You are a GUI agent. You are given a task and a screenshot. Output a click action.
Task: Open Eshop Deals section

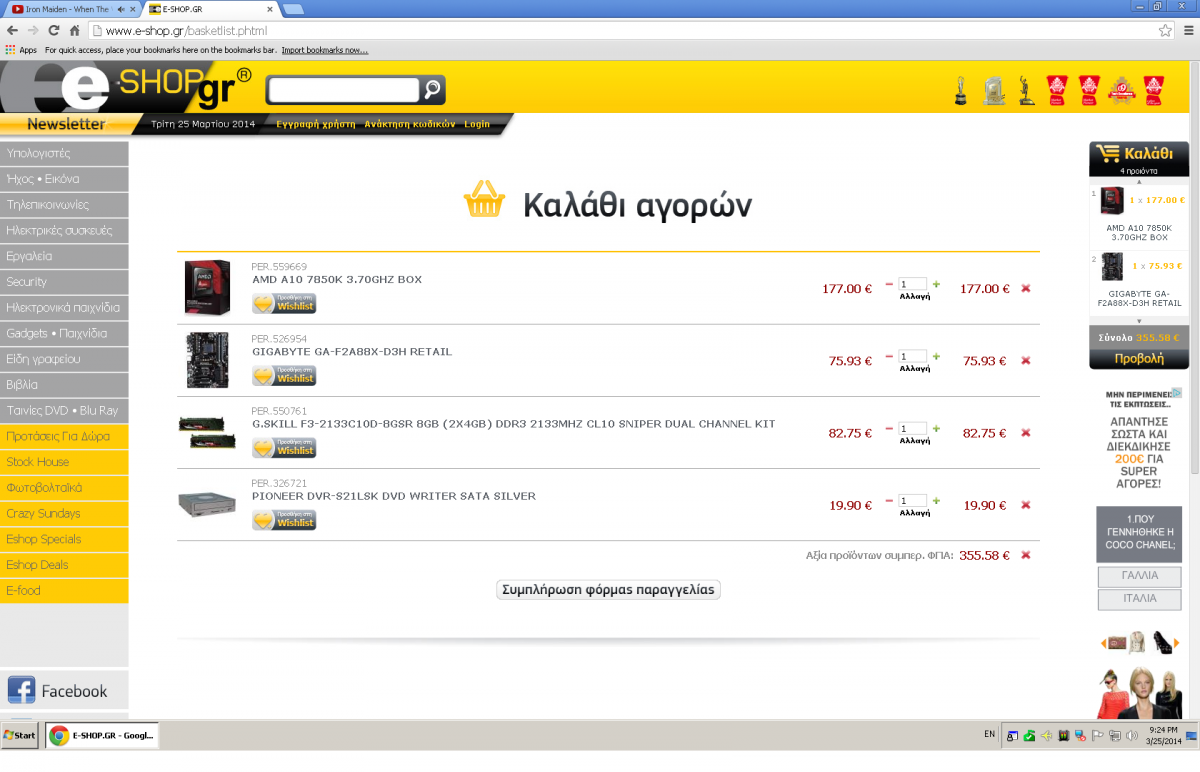(x=64, y=565)
